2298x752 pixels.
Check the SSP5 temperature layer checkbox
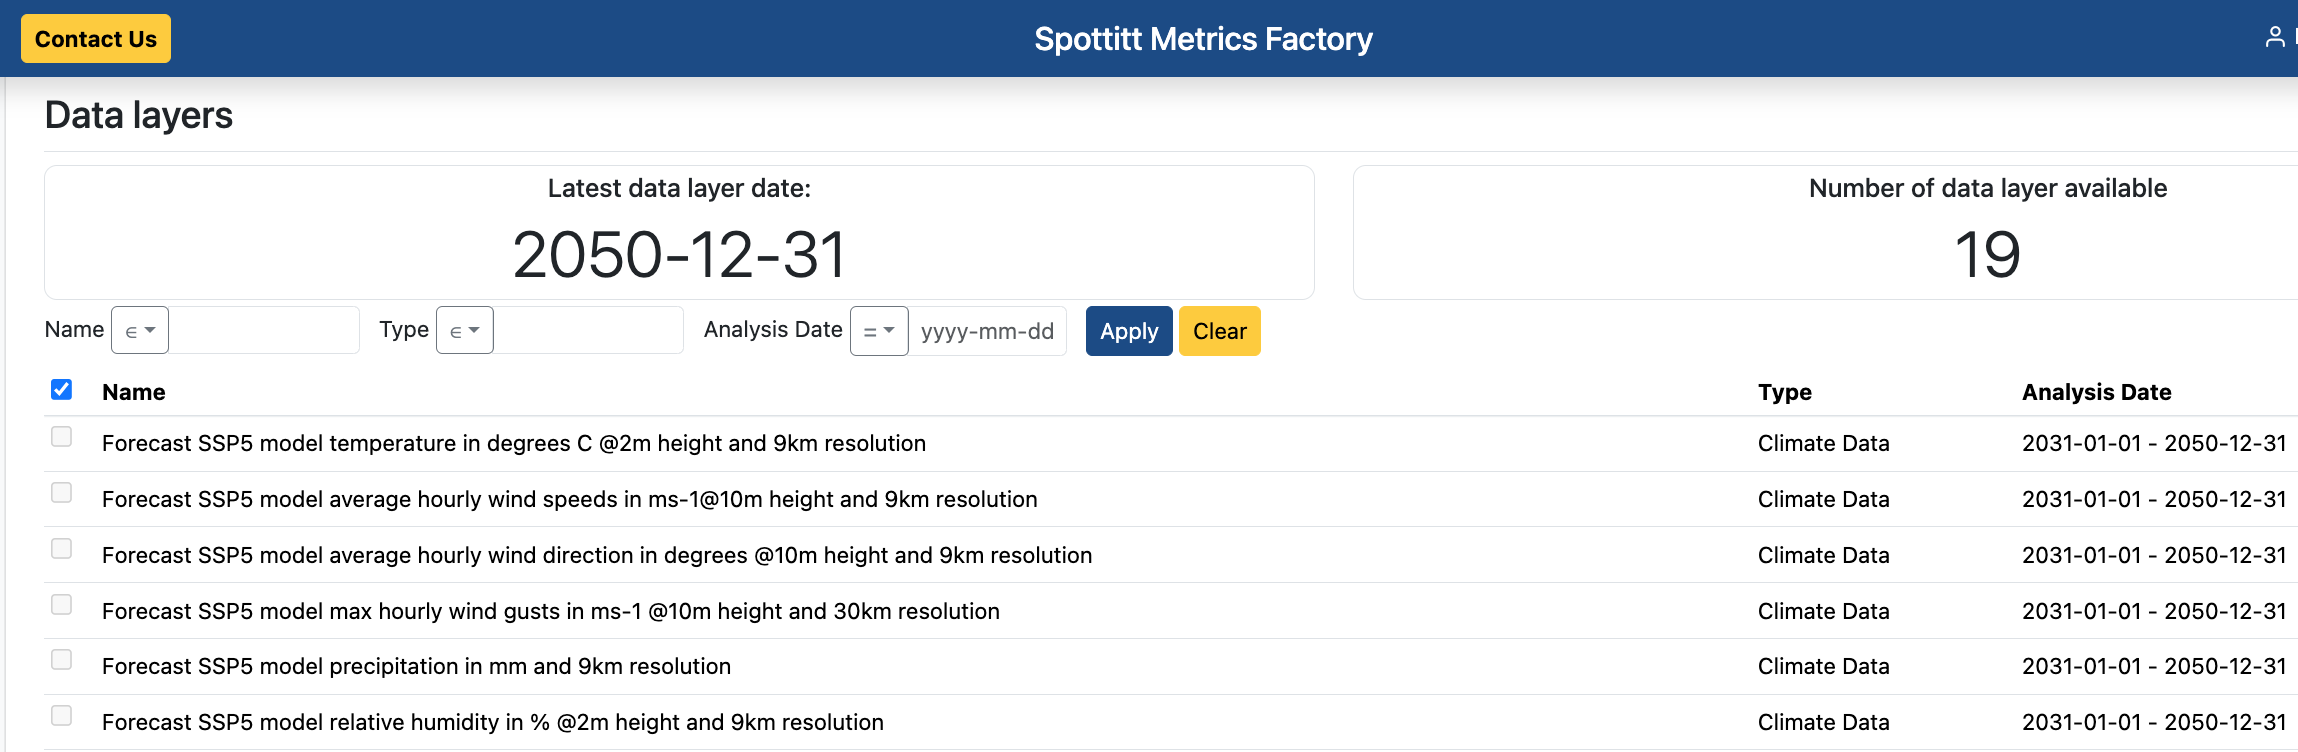61,437
